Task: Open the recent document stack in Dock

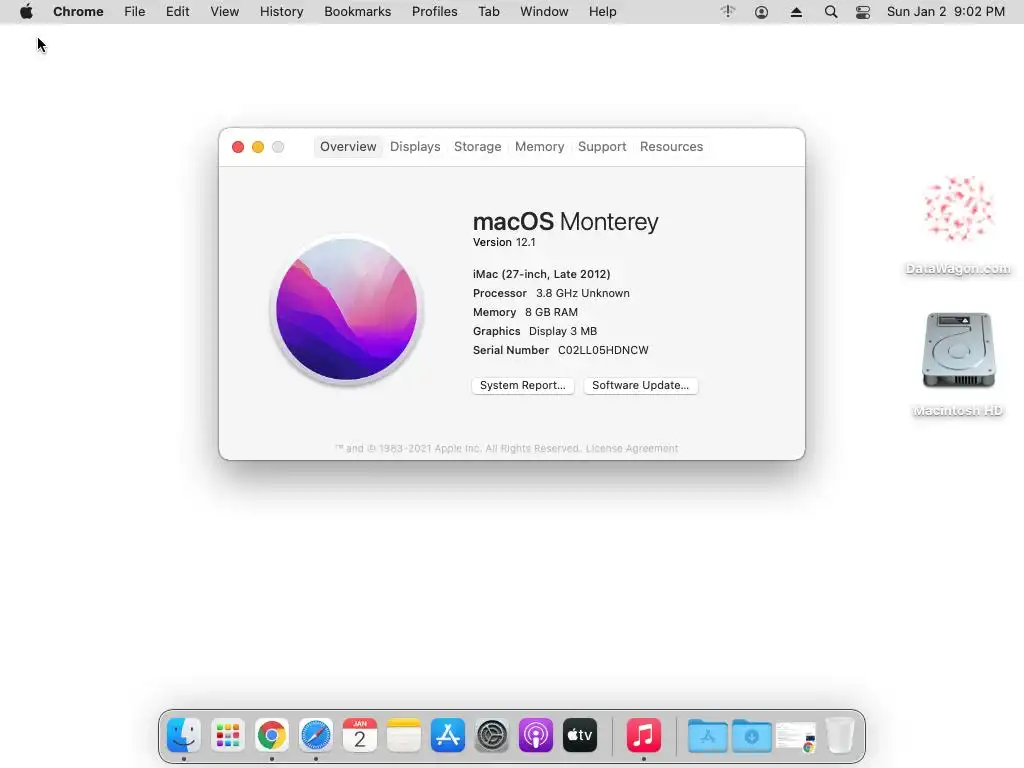Action: coord(796,737)
